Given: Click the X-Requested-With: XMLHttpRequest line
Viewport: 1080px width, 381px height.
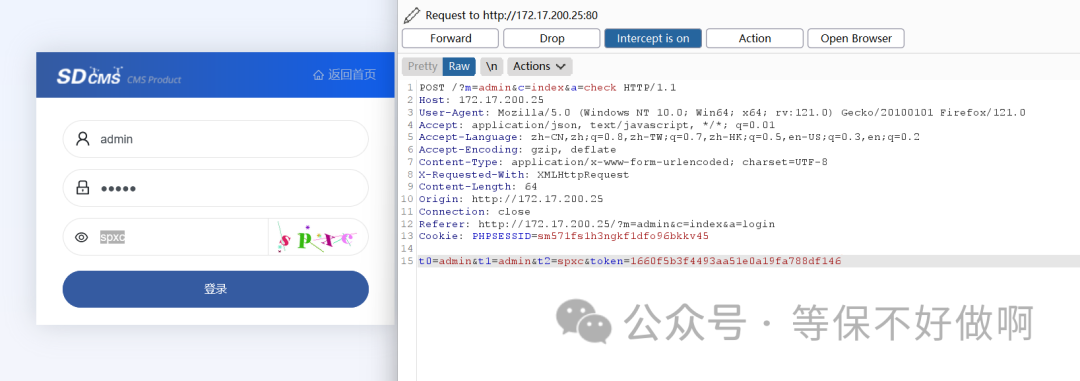Looking at the screenshot, I should [x=523, y=174].
